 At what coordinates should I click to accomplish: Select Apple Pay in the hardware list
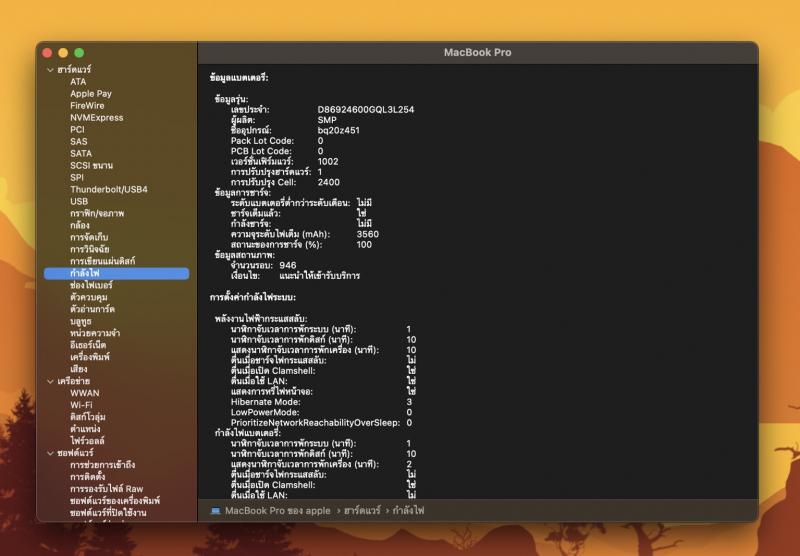90,94
